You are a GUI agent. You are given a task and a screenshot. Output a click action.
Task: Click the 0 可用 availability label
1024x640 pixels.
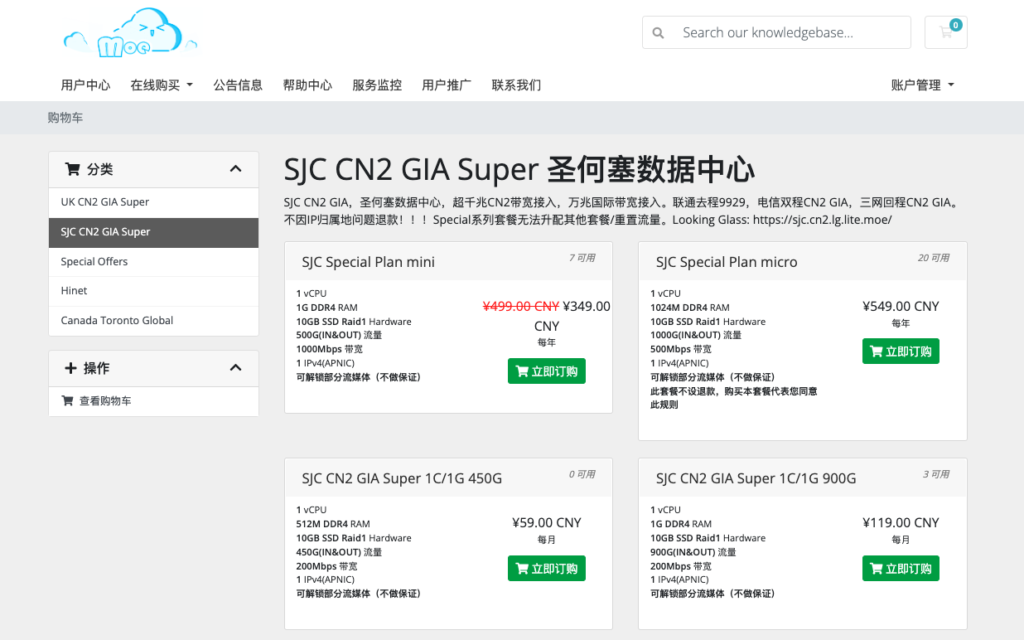[582, 474]
